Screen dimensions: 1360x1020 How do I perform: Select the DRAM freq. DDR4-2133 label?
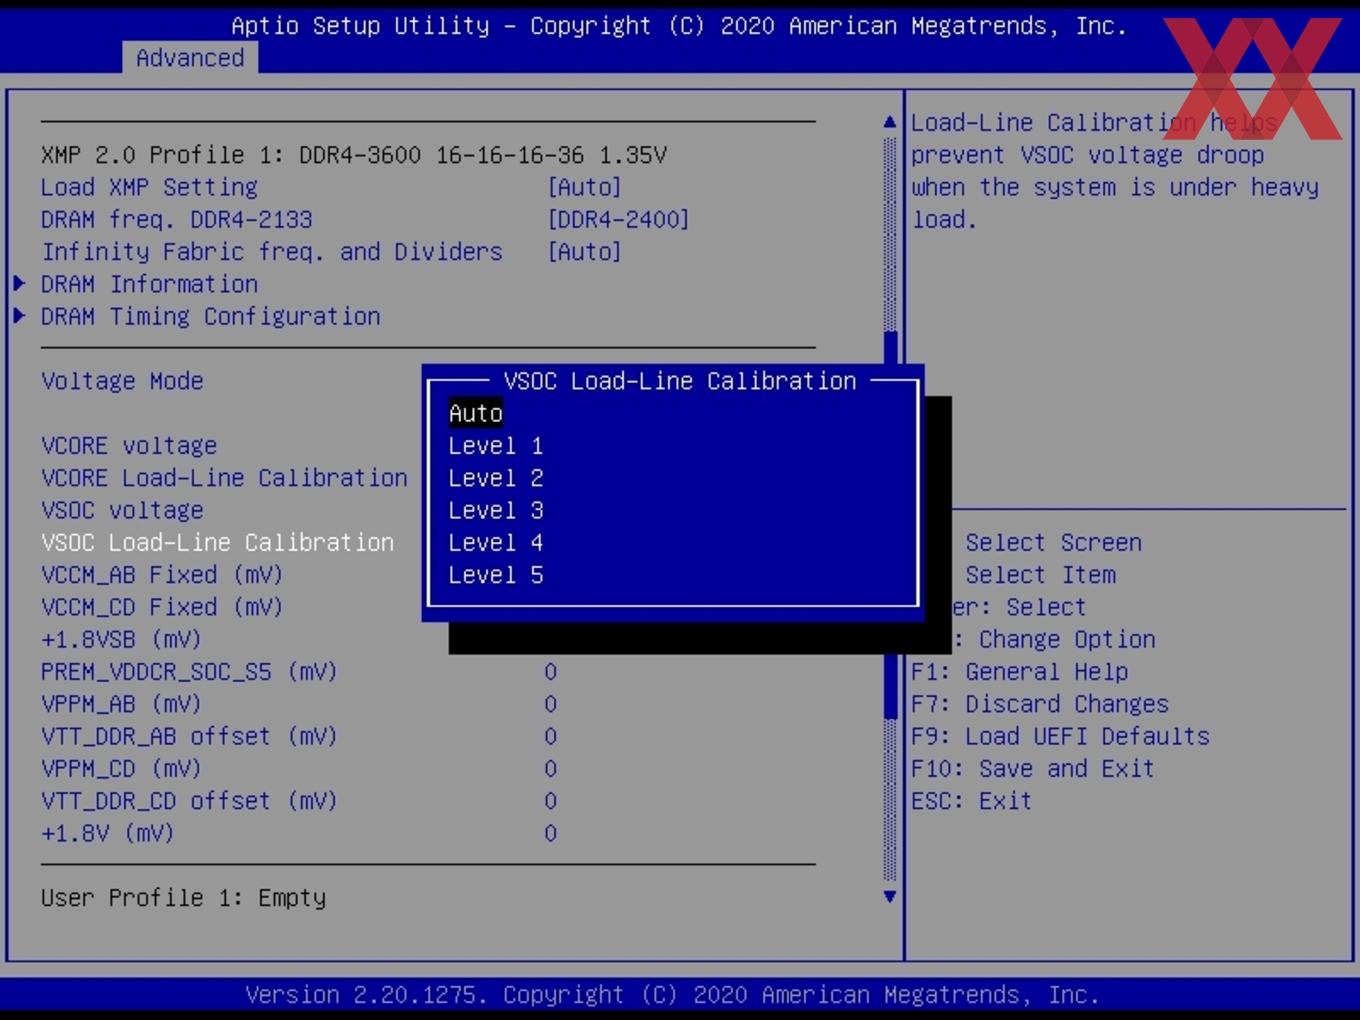pyautogui.click(x=177, y=219)
